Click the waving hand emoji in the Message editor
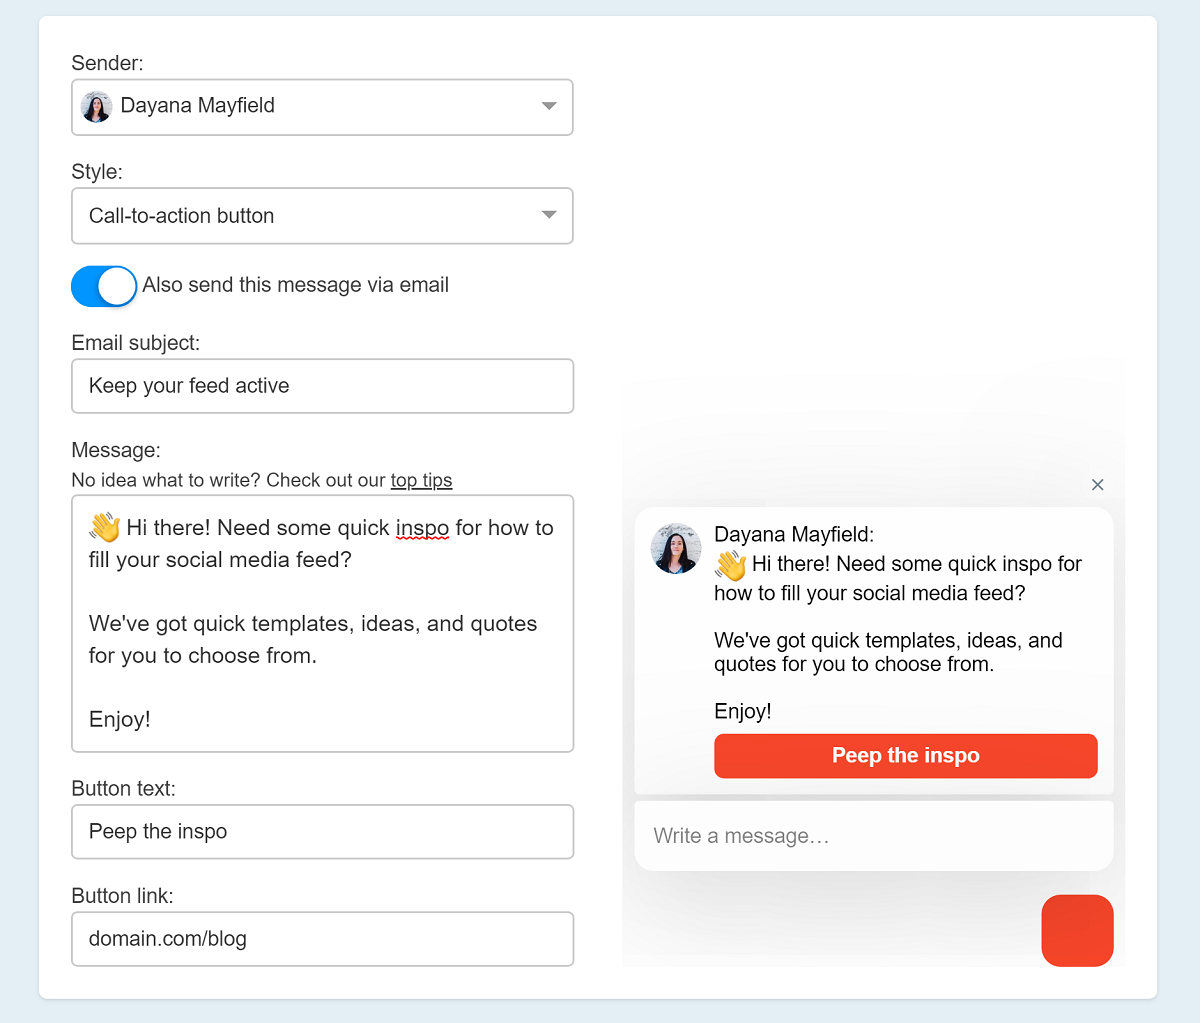1200x1023 pixels. [105, 528]
